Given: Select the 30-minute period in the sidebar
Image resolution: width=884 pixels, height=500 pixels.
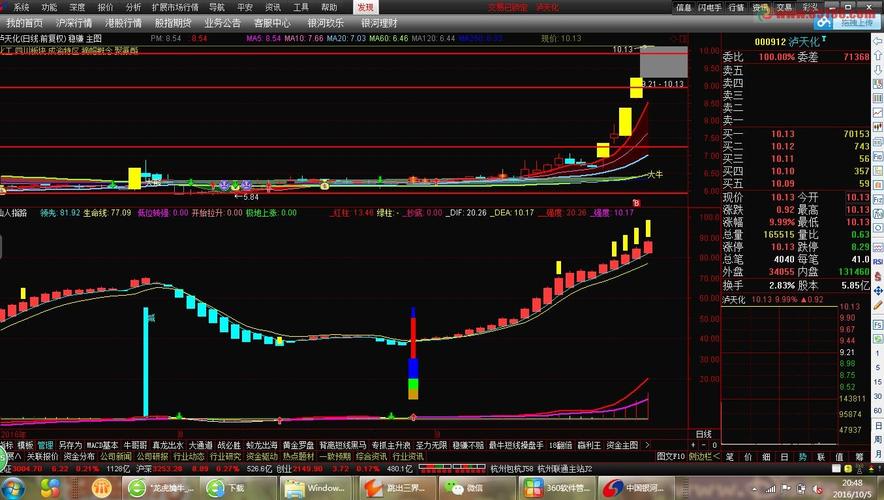Looking at the screenshot, I should [878, 396].
